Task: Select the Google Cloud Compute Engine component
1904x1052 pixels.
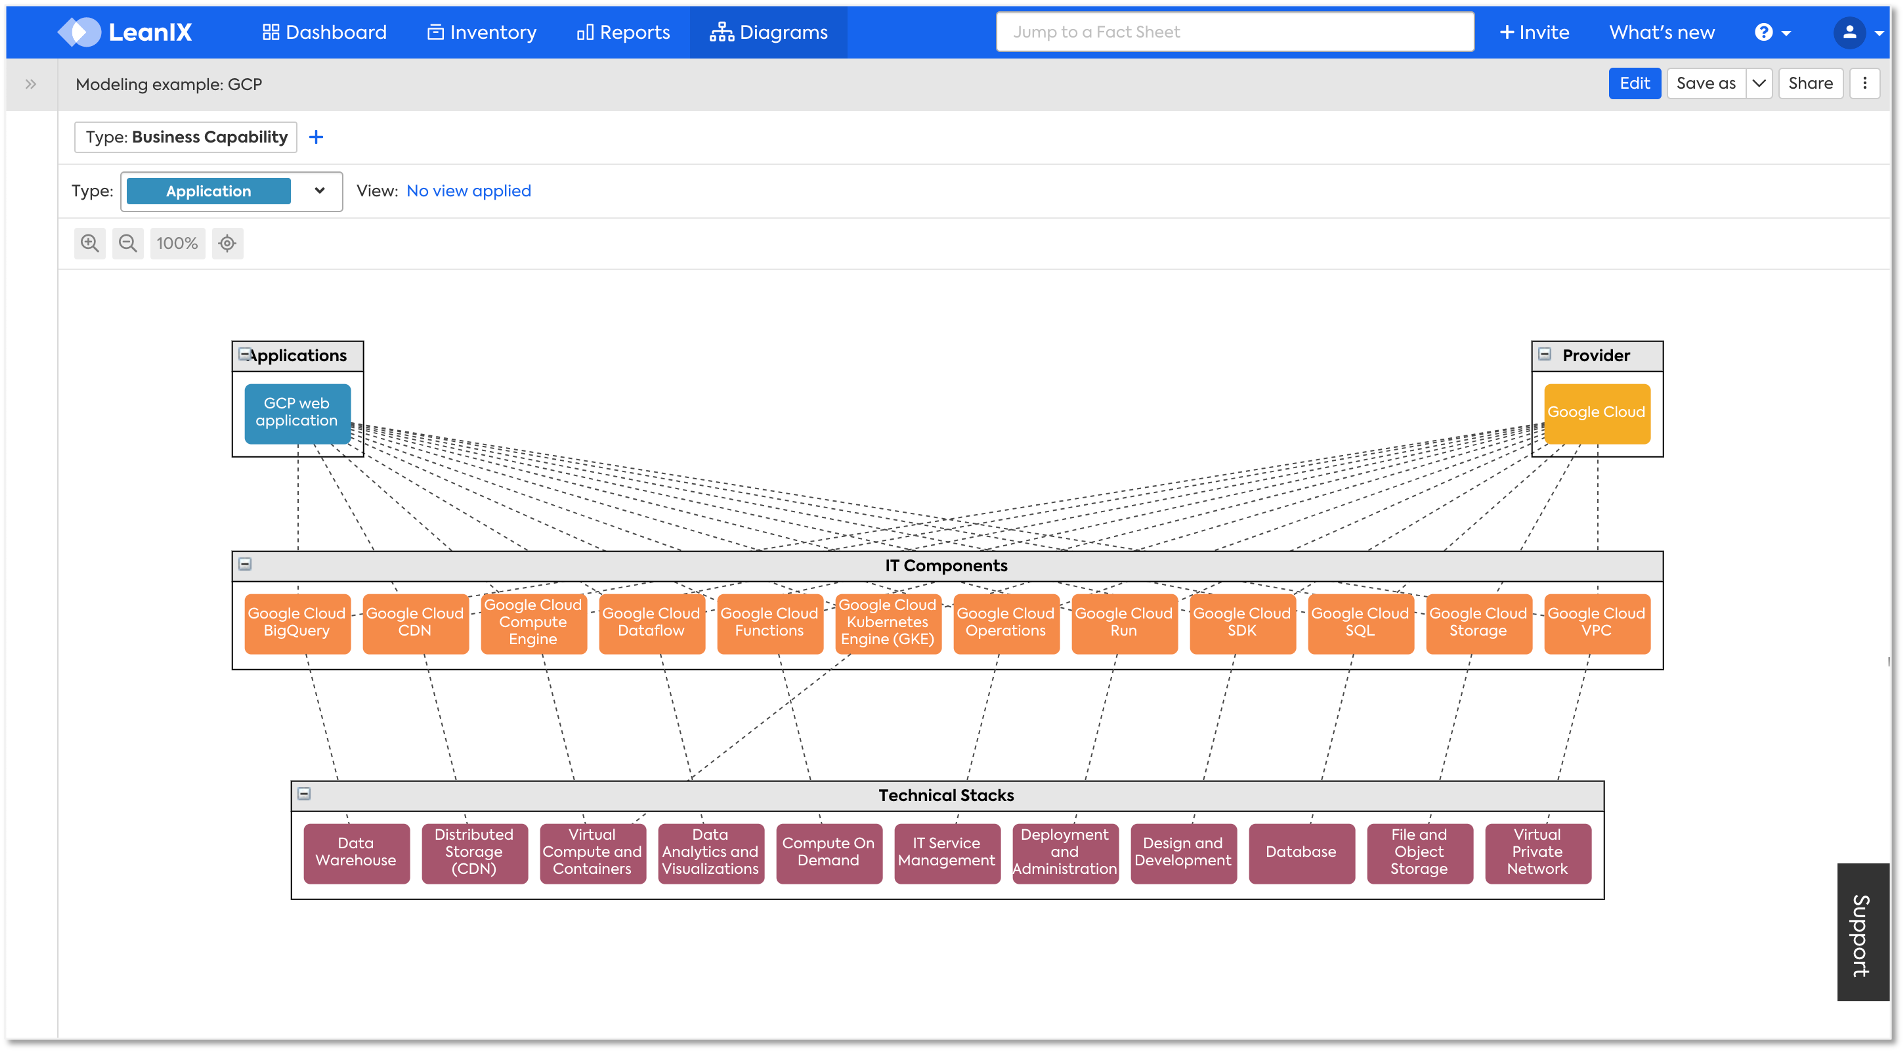Action: (x=533, y=623)
